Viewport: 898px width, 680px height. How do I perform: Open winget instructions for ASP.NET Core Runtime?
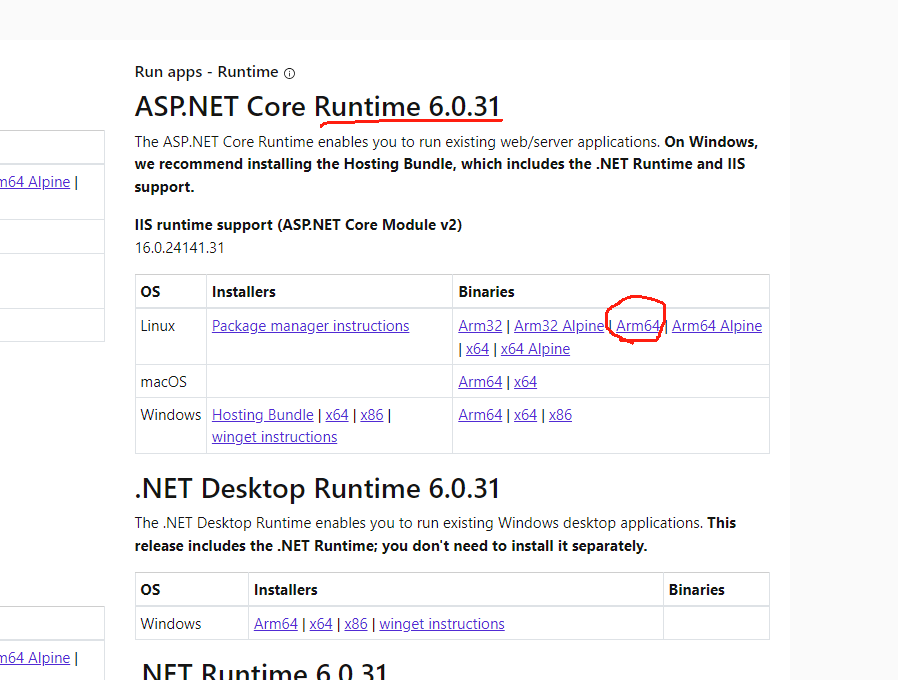point(274,437)
